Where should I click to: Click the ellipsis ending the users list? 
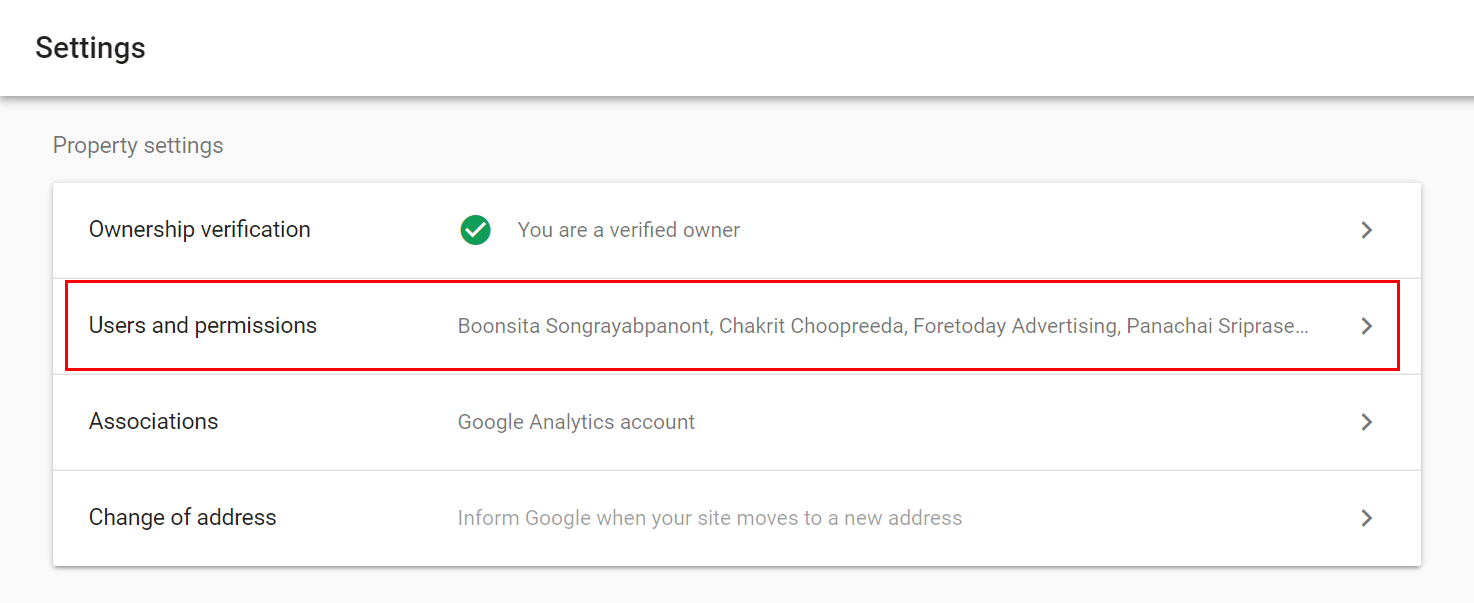pos(1302,328)
